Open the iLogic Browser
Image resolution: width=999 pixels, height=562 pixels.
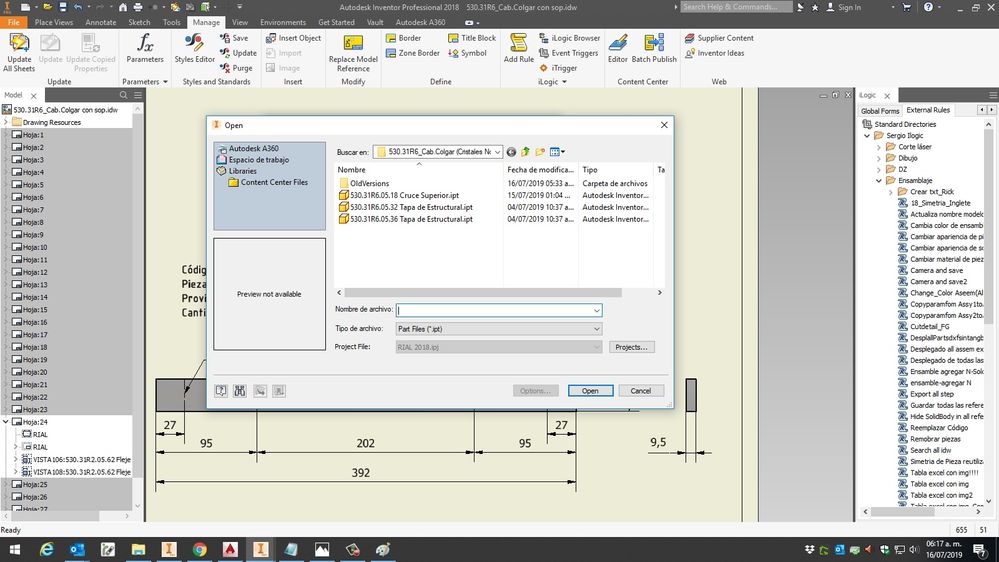point(569,38)
